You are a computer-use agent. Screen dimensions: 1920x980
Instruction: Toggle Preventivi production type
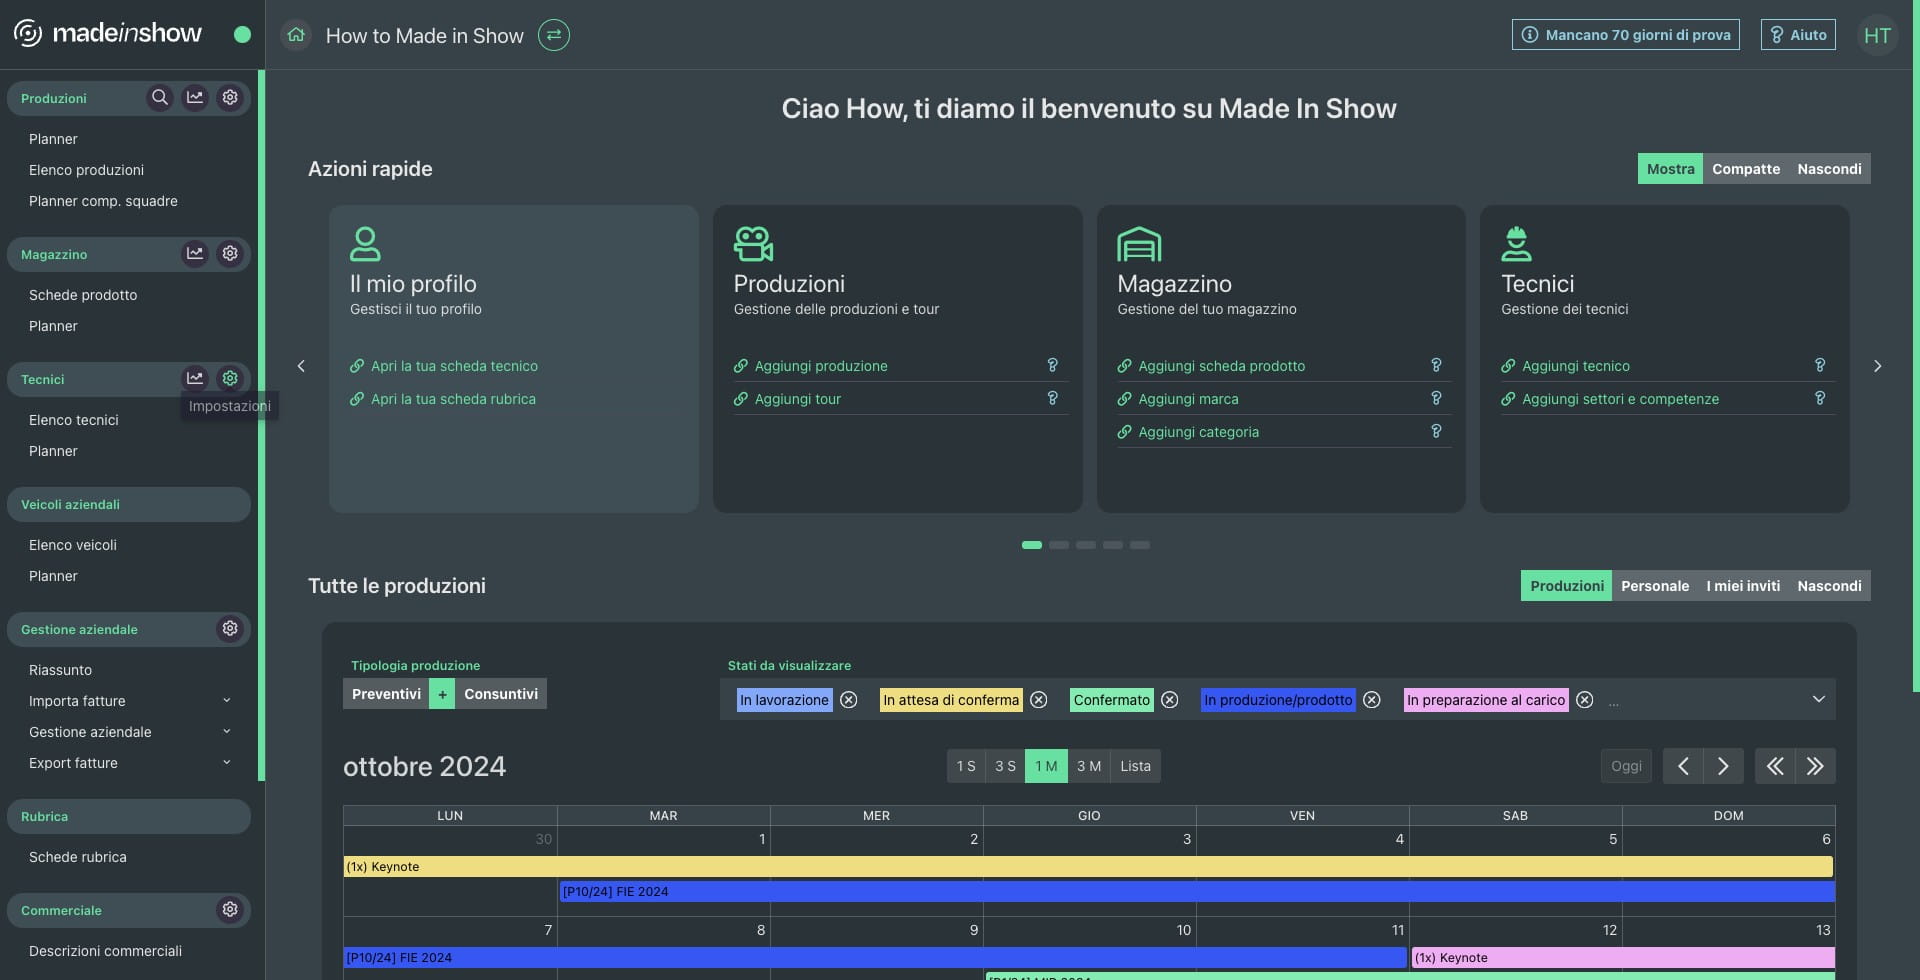pyautogui.click(x=386, y=694)
